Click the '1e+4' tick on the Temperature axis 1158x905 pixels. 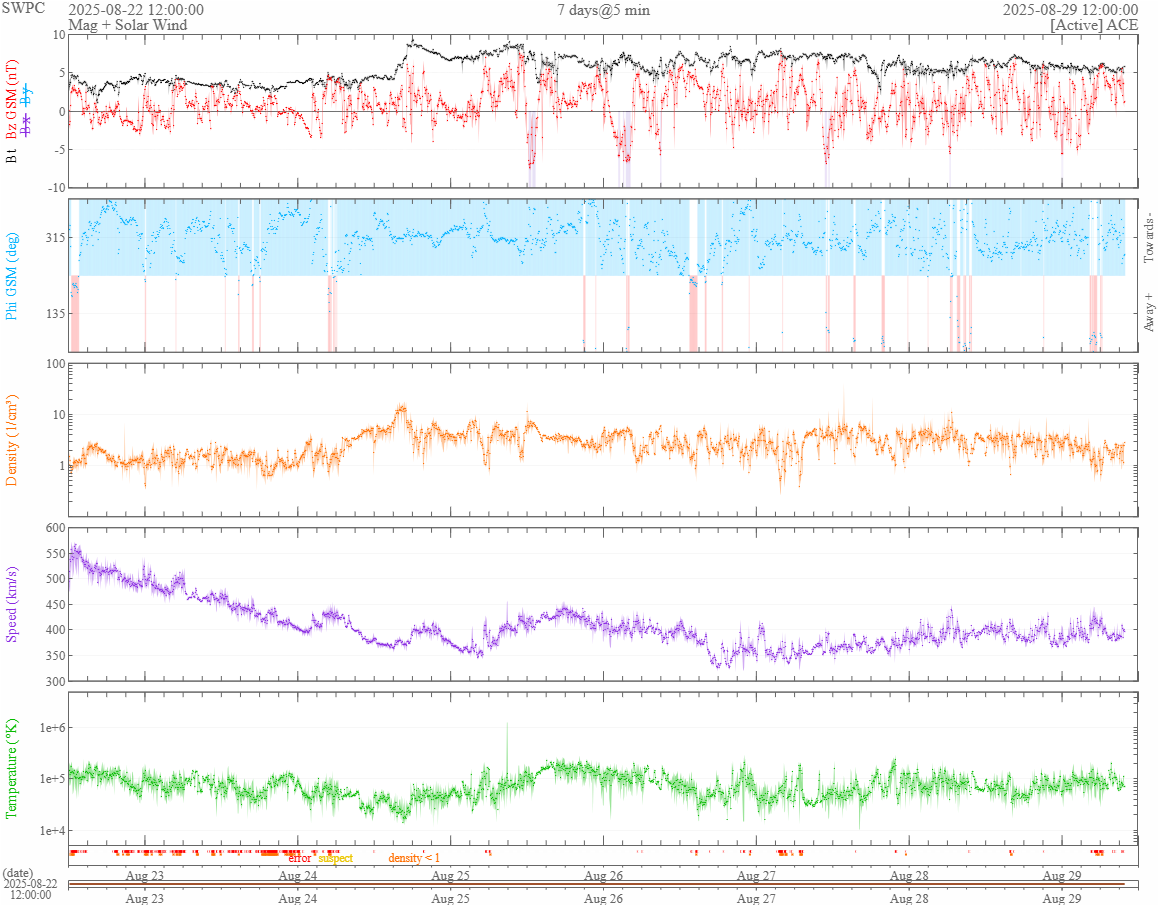[x=52, y=830]
